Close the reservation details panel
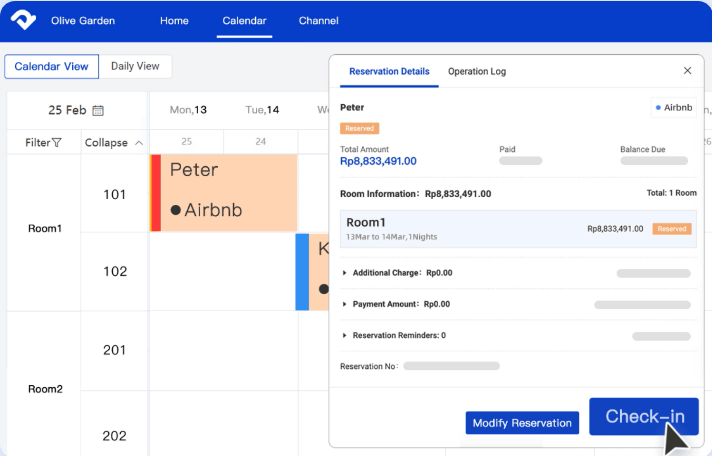This screenshot has height=456, width=712. click(x=687, y=71)
